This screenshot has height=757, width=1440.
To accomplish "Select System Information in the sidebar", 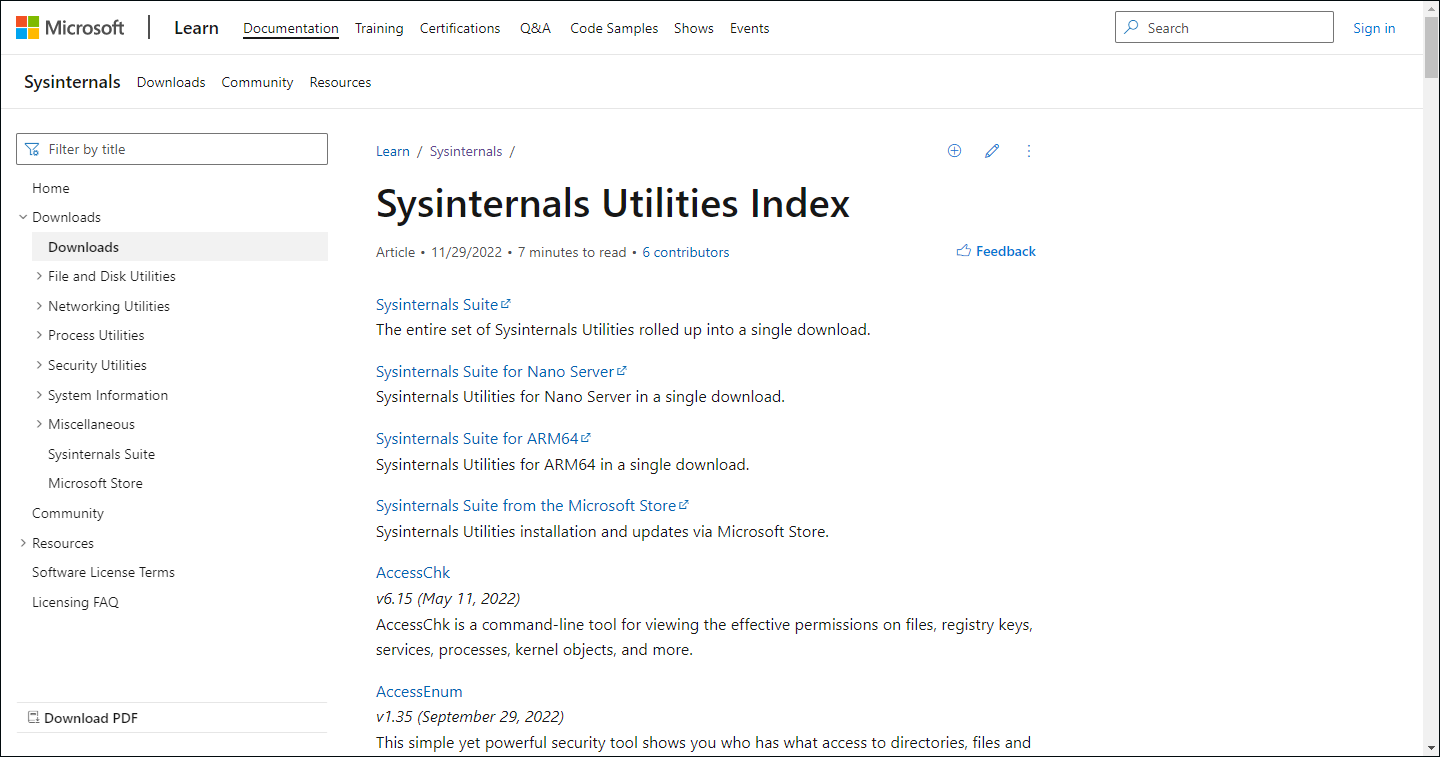I will [x=107, y=394].
